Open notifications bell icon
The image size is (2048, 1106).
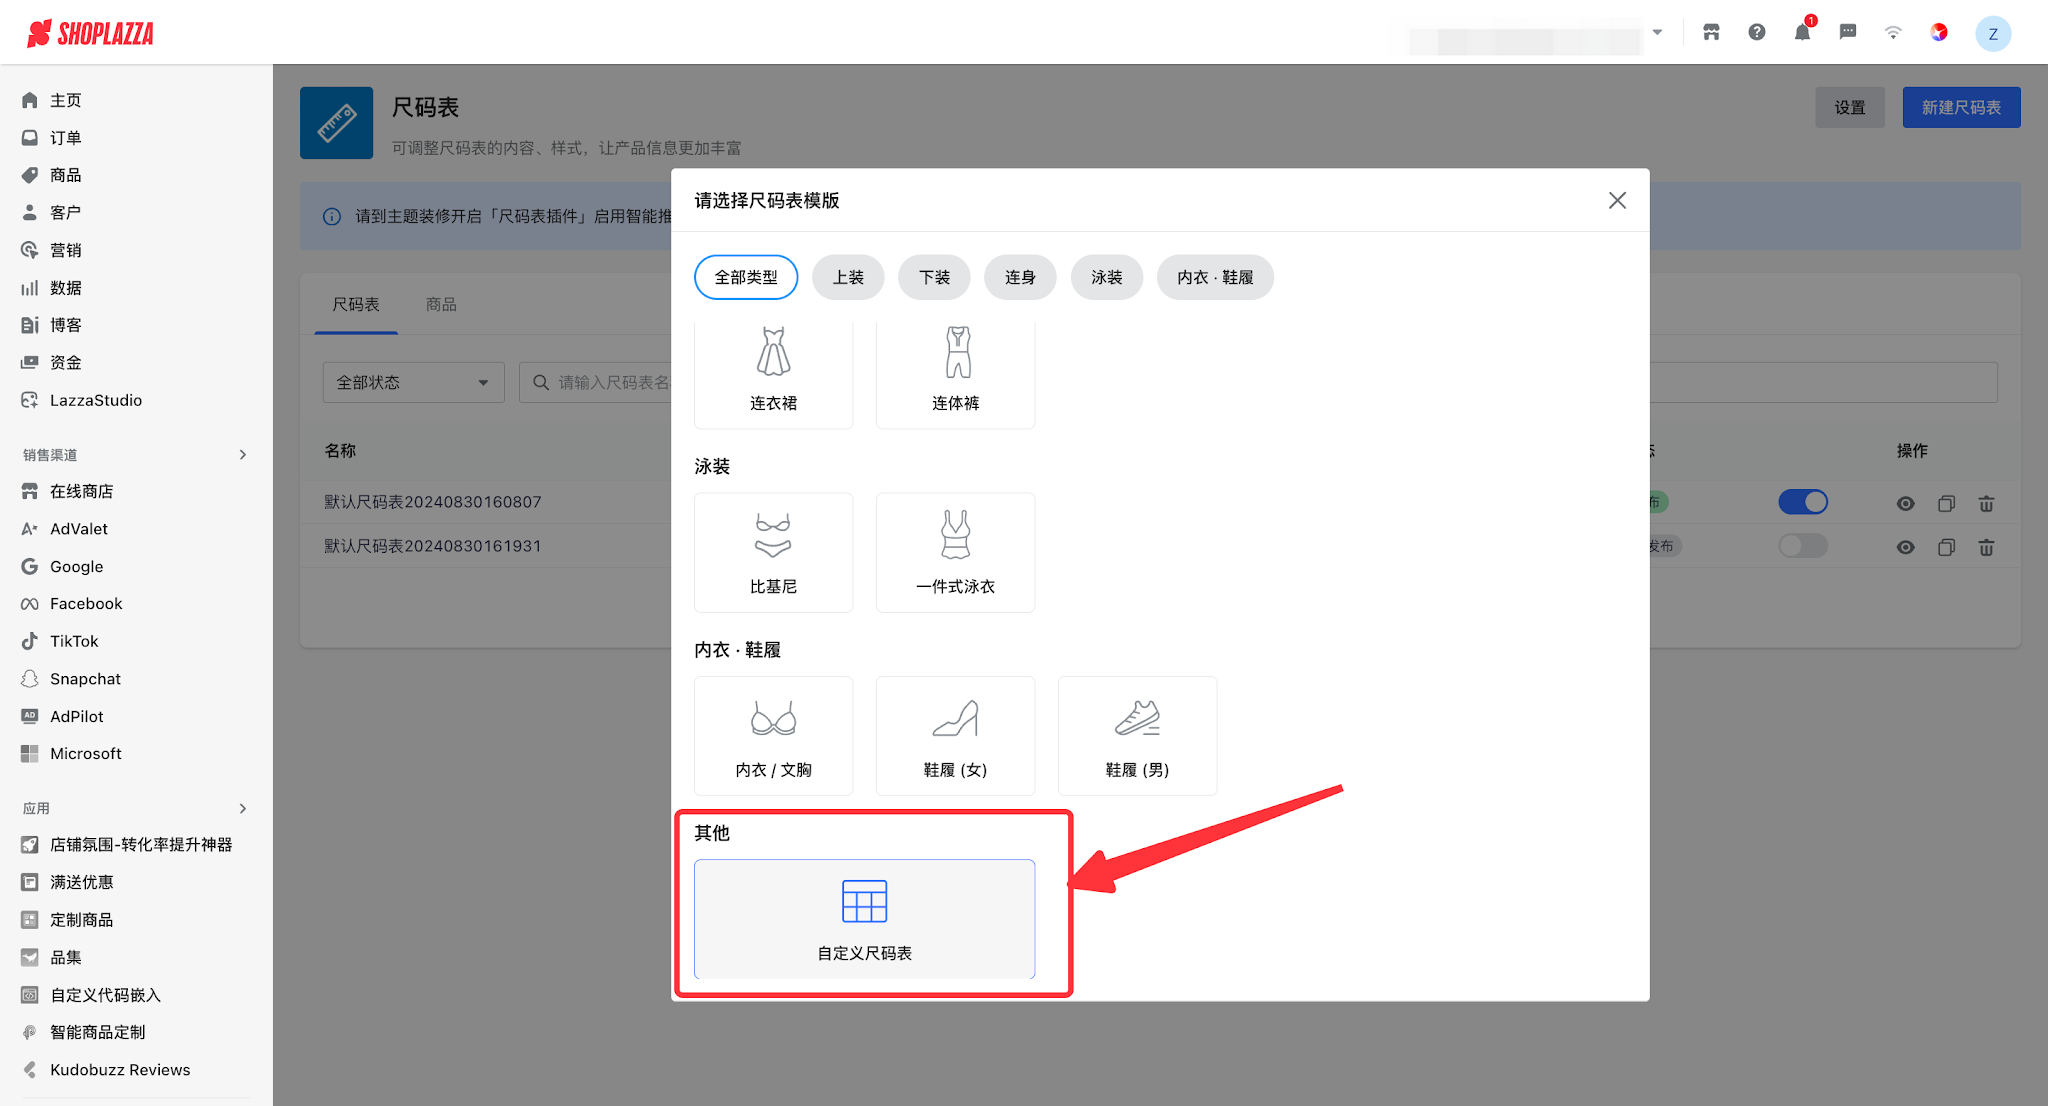1802,32
